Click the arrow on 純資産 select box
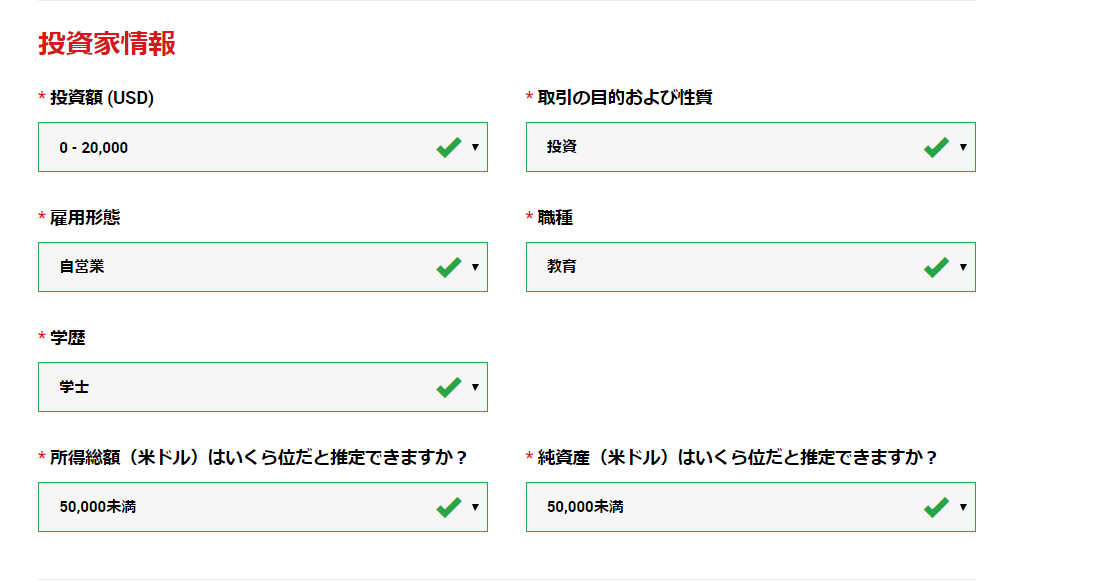The width and height of the screenshot is (1120, 581). tap(963, 507)
